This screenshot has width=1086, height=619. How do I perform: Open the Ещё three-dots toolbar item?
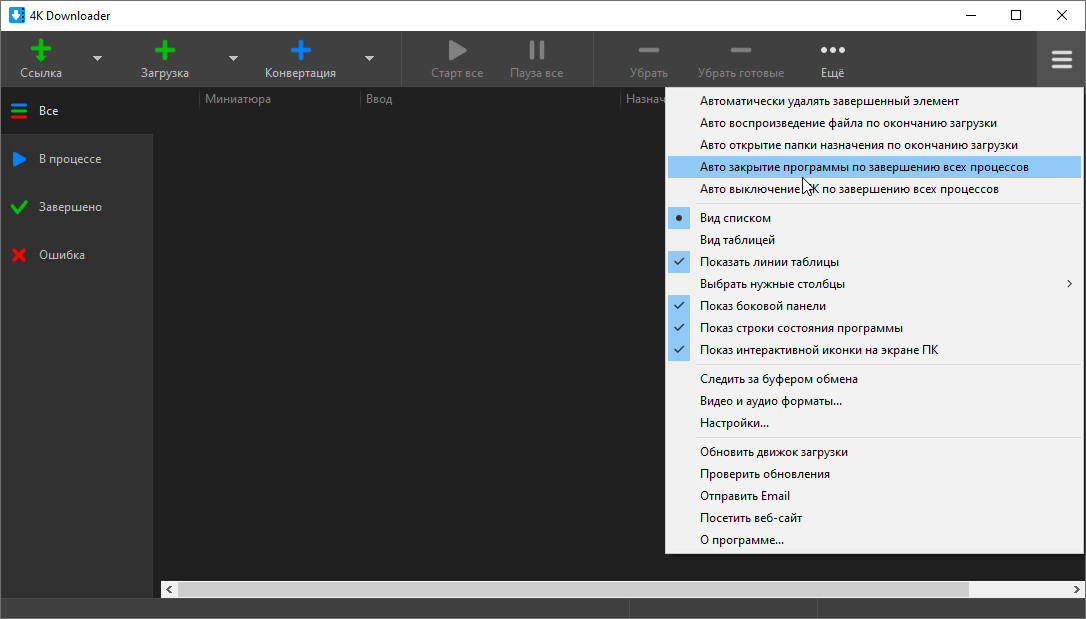[832, 51]
